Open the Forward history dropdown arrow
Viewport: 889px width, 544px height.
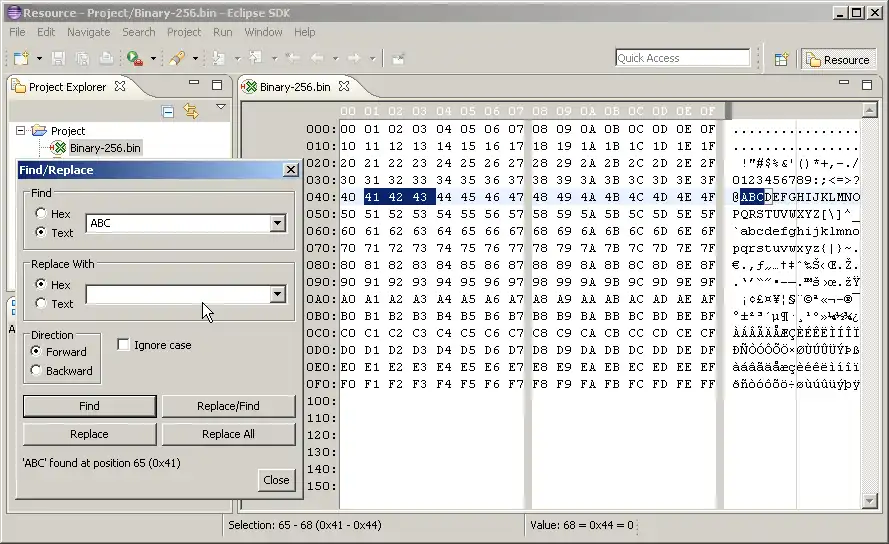tap(372, 58)
